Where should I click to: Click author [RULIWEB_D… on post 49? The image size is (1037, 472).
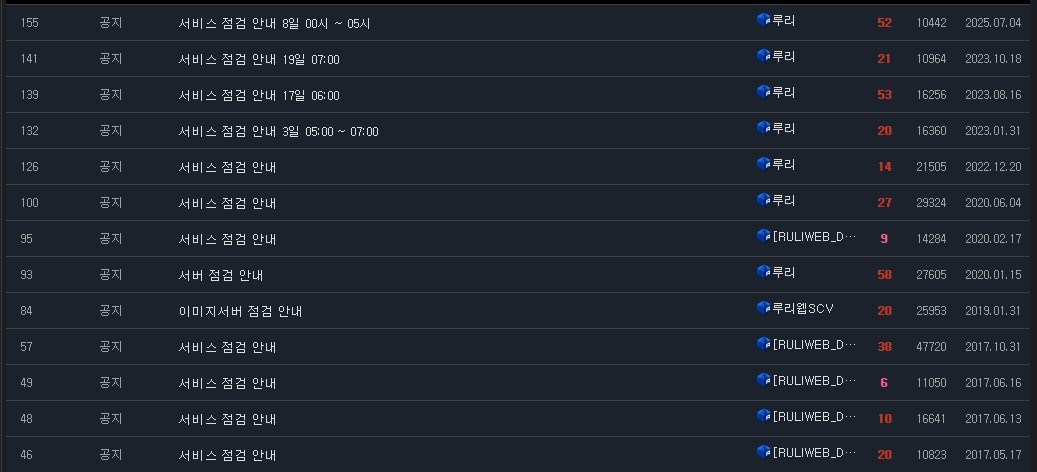coord(814,380)
